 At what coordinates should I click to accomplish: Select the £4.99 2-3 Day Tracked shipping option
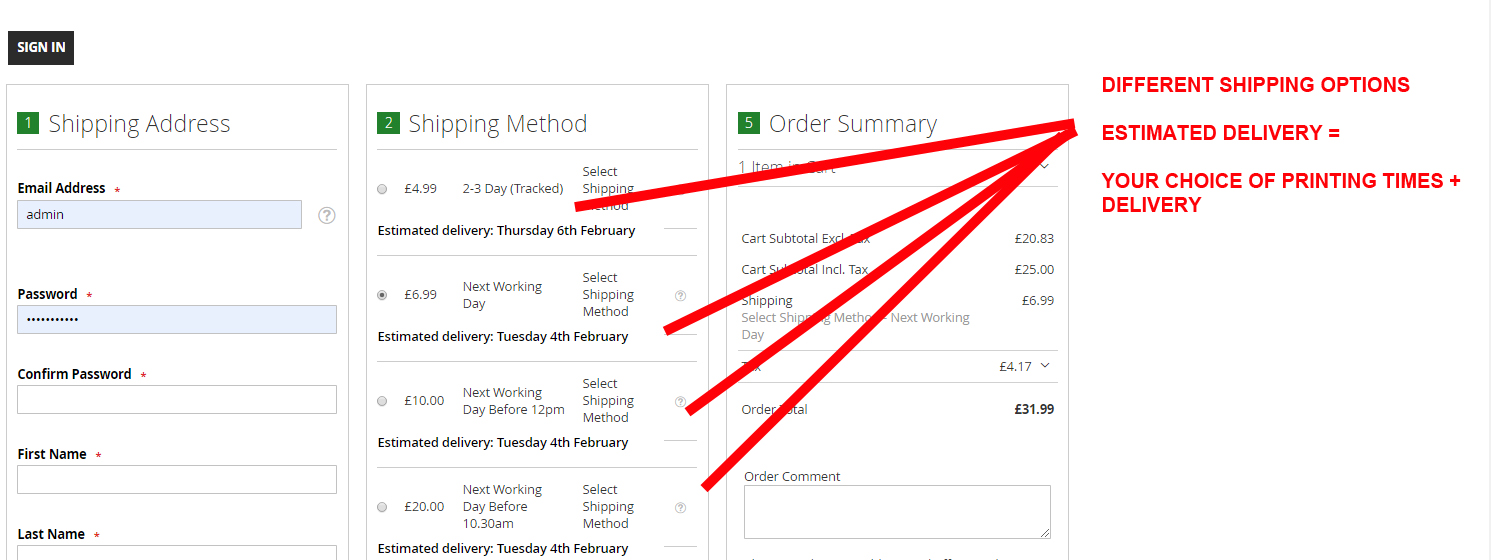[382, 189]
